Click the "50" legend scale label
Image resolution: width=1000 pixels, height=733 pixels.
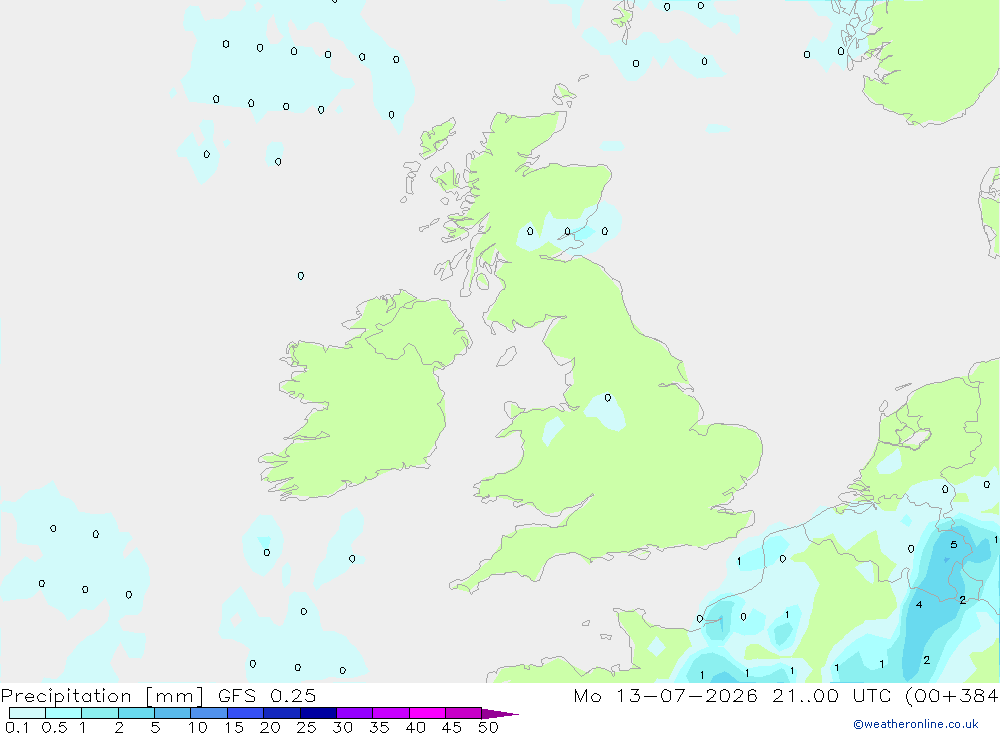(x=488, y=727)
